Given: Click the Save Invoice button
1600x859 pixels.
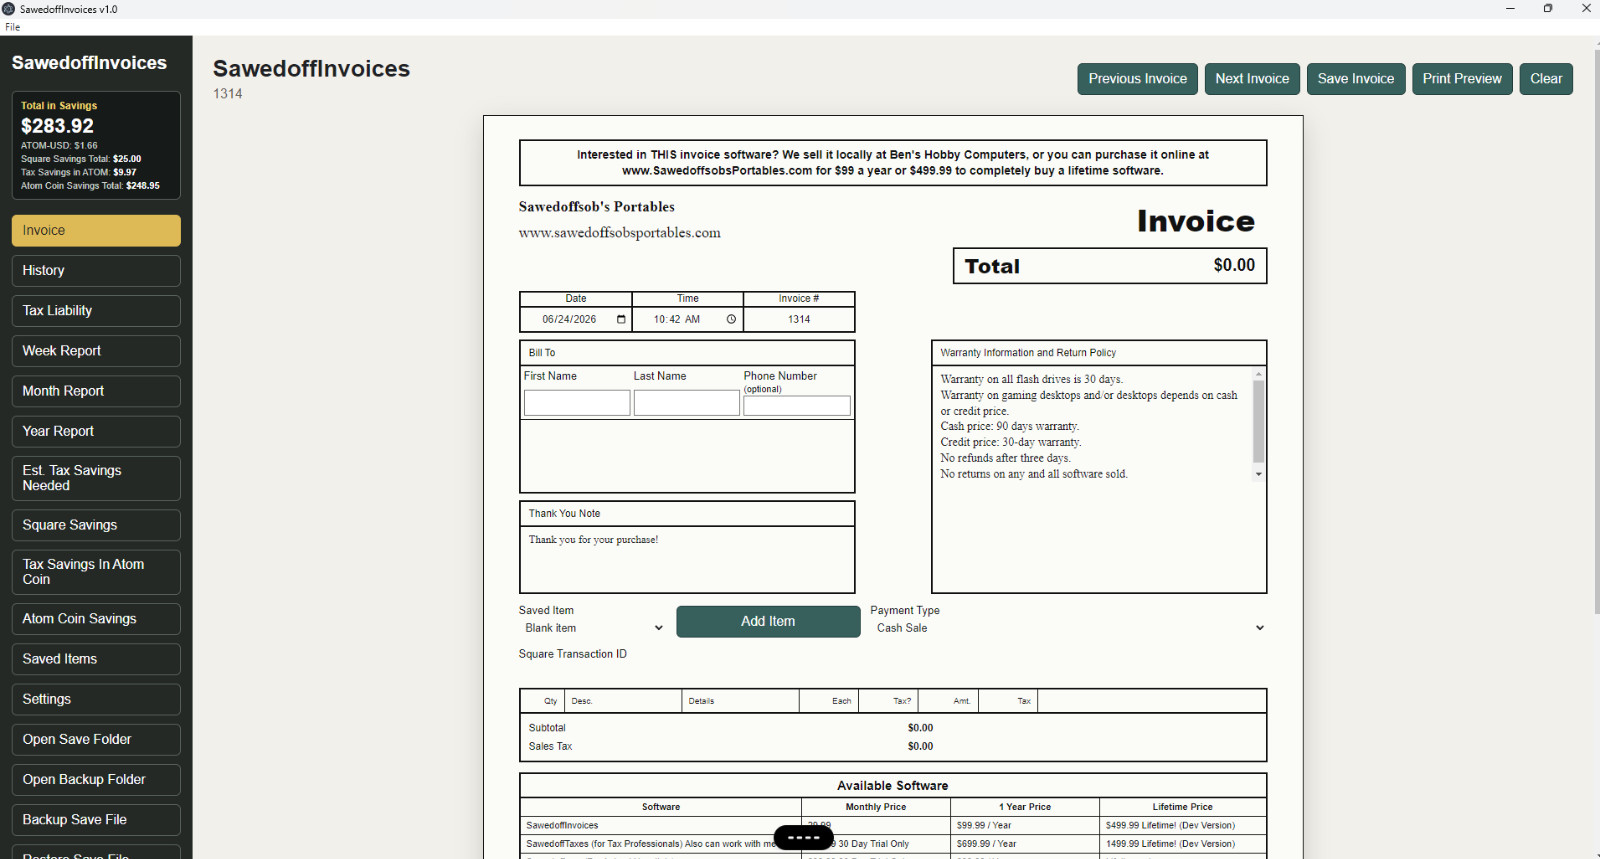Looking at the screenshot, I should 1356,79.
